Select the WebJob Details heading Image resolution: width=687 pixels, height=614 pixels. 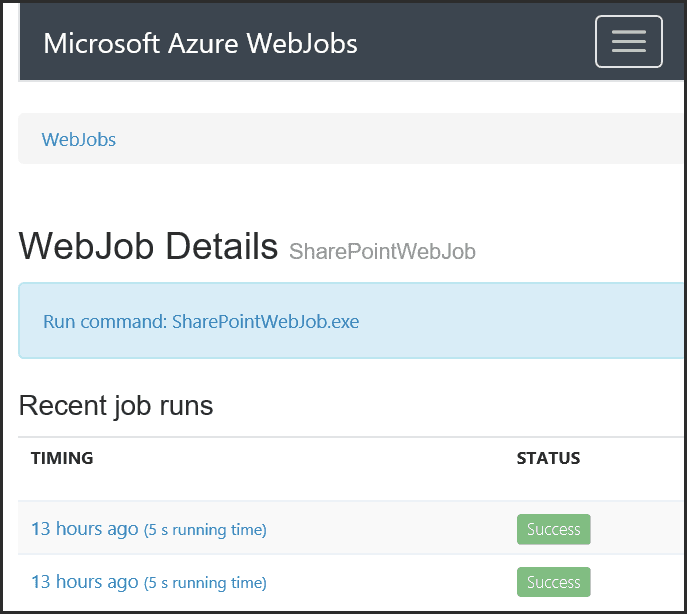click(148, 246)
